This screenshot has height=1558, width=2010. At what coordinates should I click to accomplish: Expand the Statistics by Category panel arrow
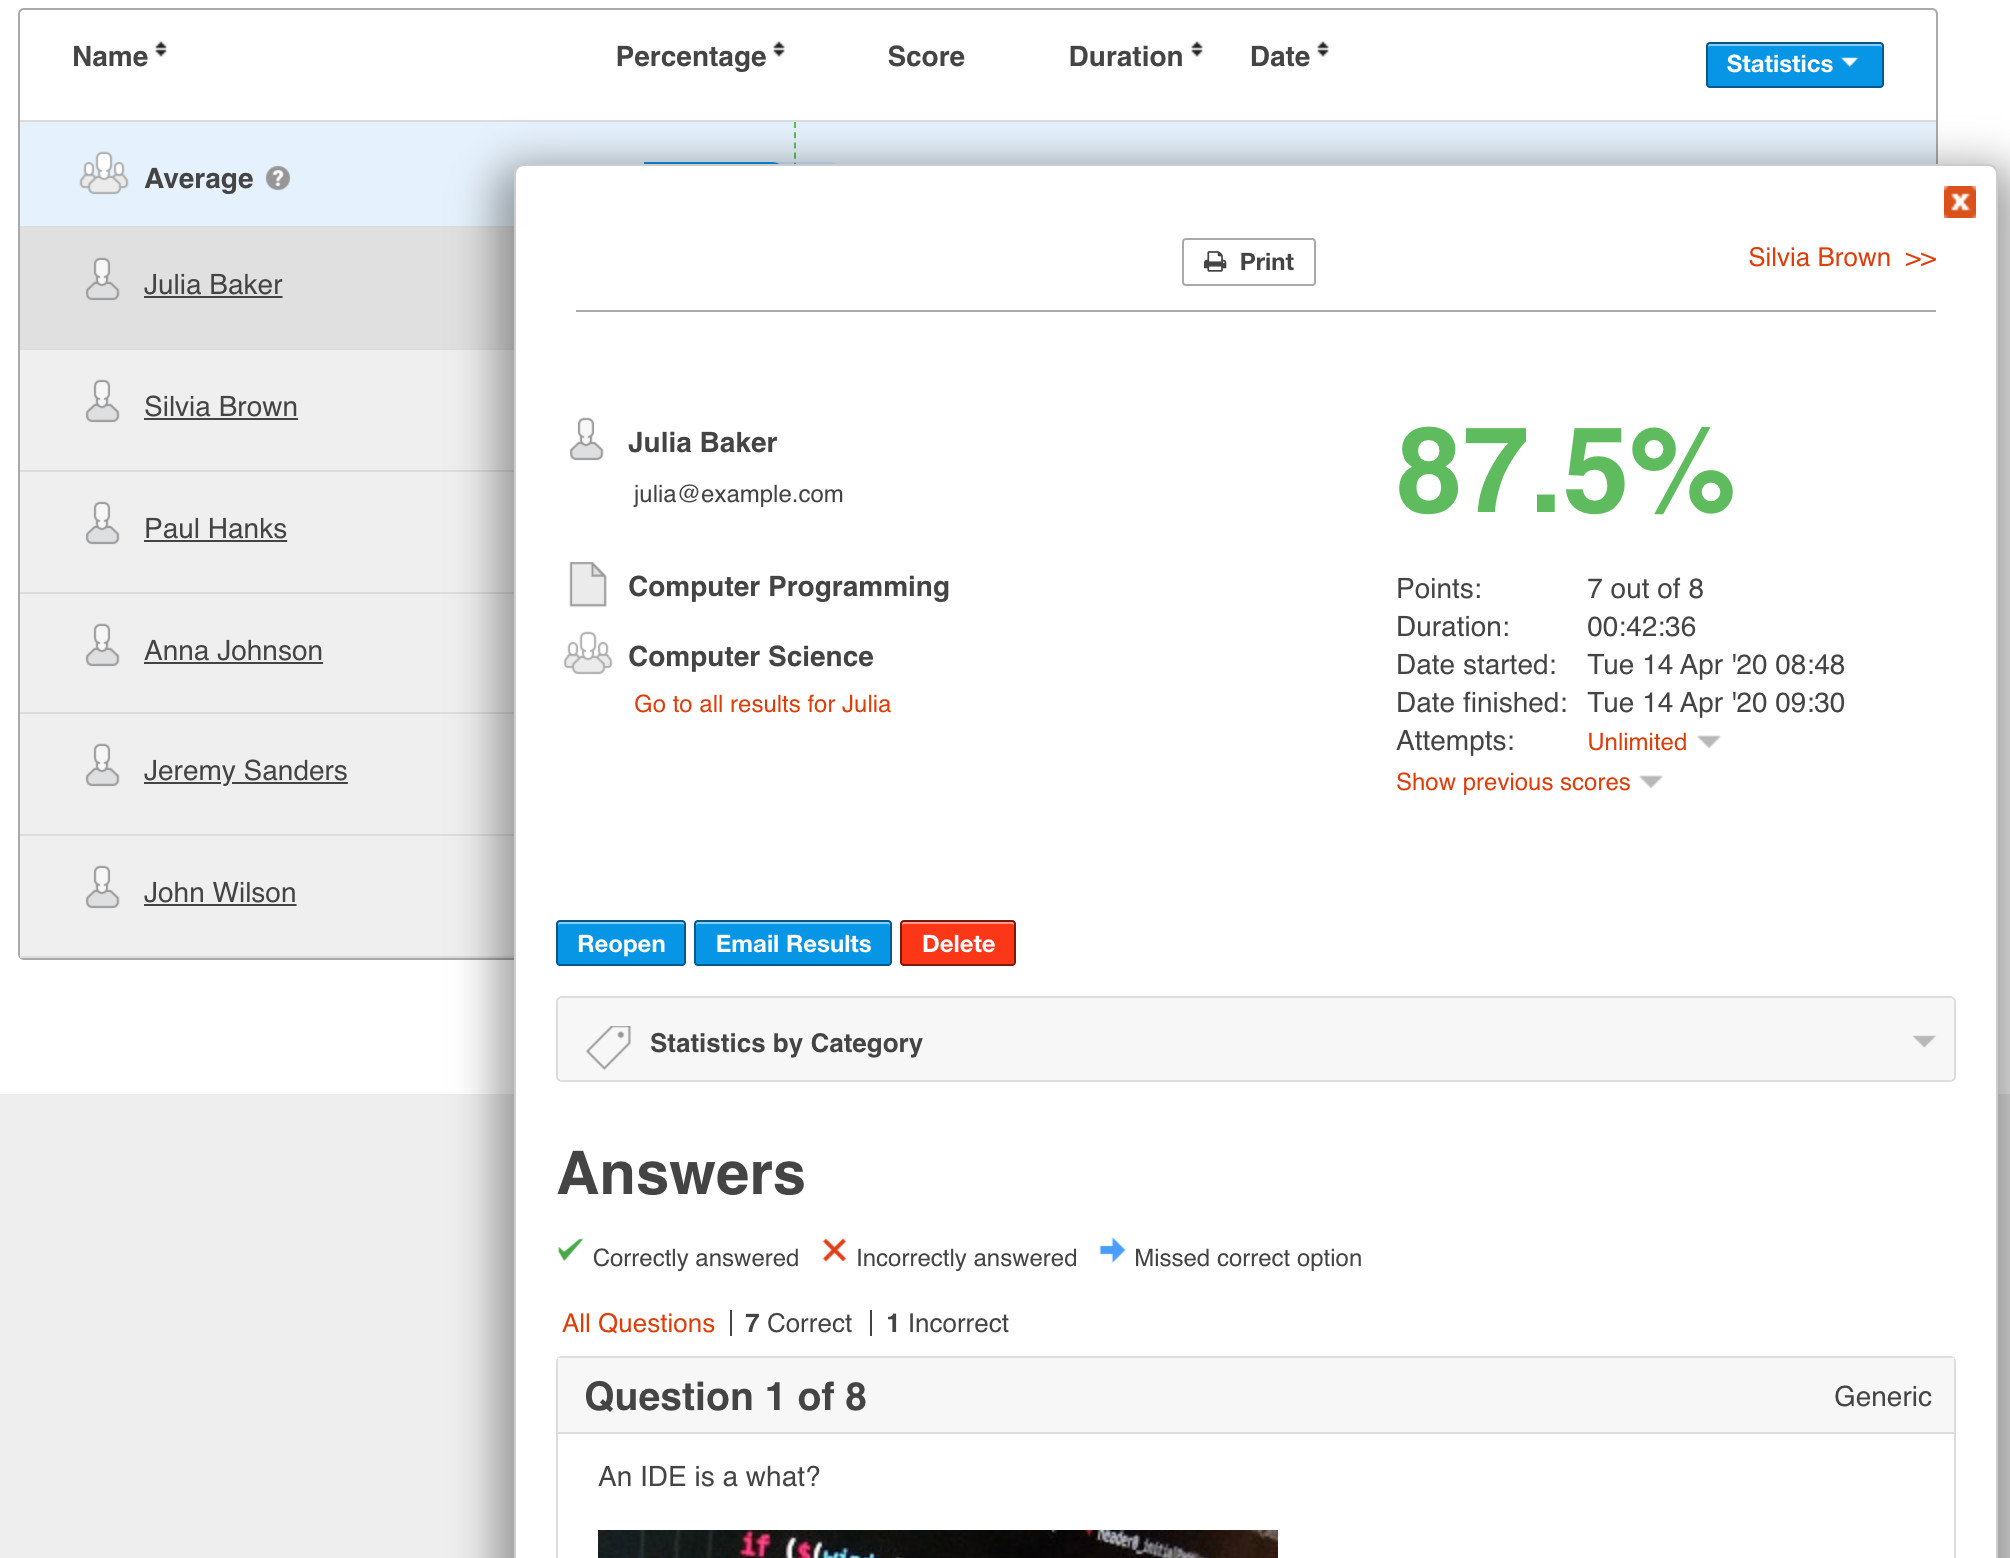coord(1923,1042)
